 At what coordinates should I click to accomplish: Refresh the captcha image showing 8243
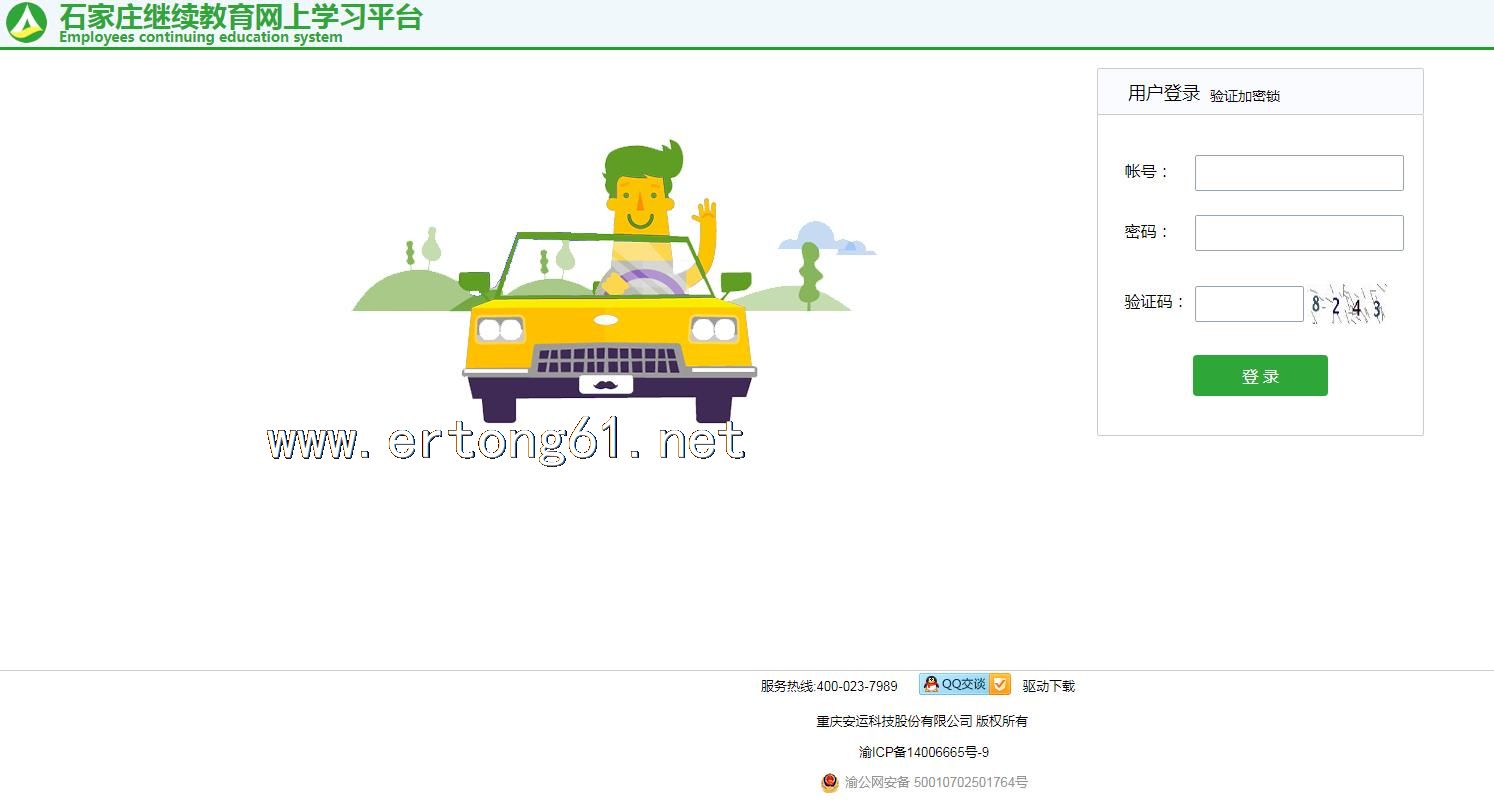[1347, 305]
